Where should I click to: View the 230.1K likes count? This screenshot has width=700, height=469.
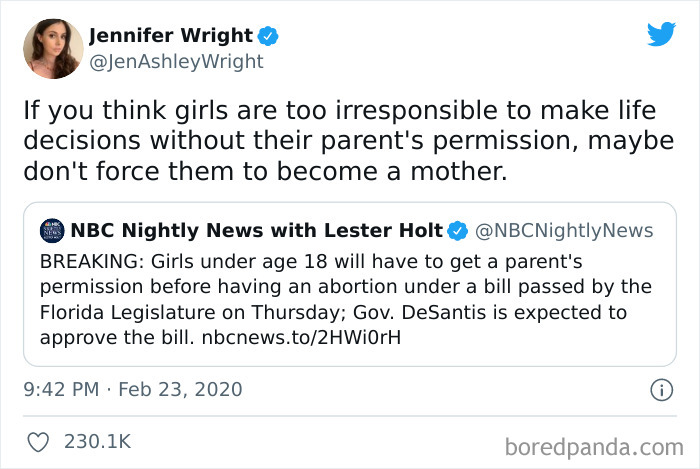[x=97, y=440]
